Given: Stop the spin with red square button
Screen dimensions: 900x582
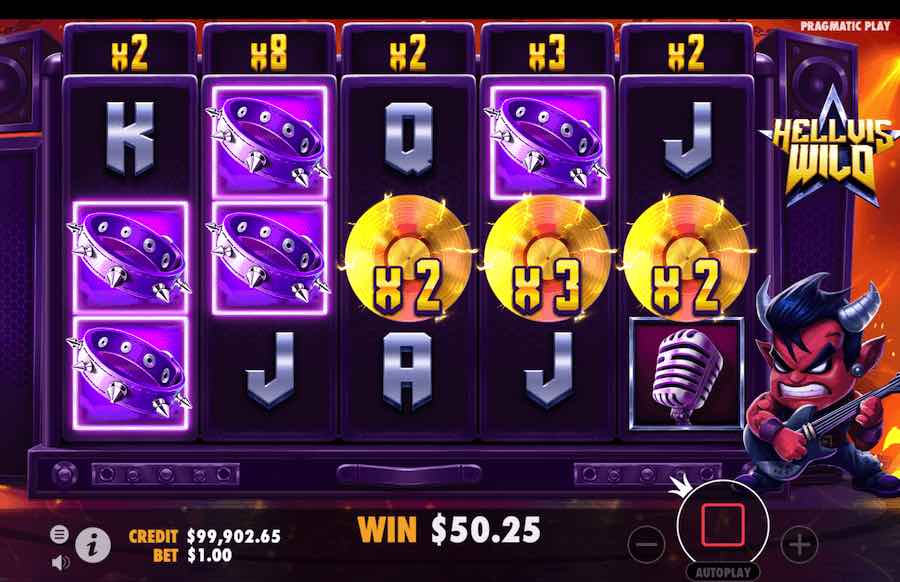Looking at the screenshot, I should click(723, 525).
